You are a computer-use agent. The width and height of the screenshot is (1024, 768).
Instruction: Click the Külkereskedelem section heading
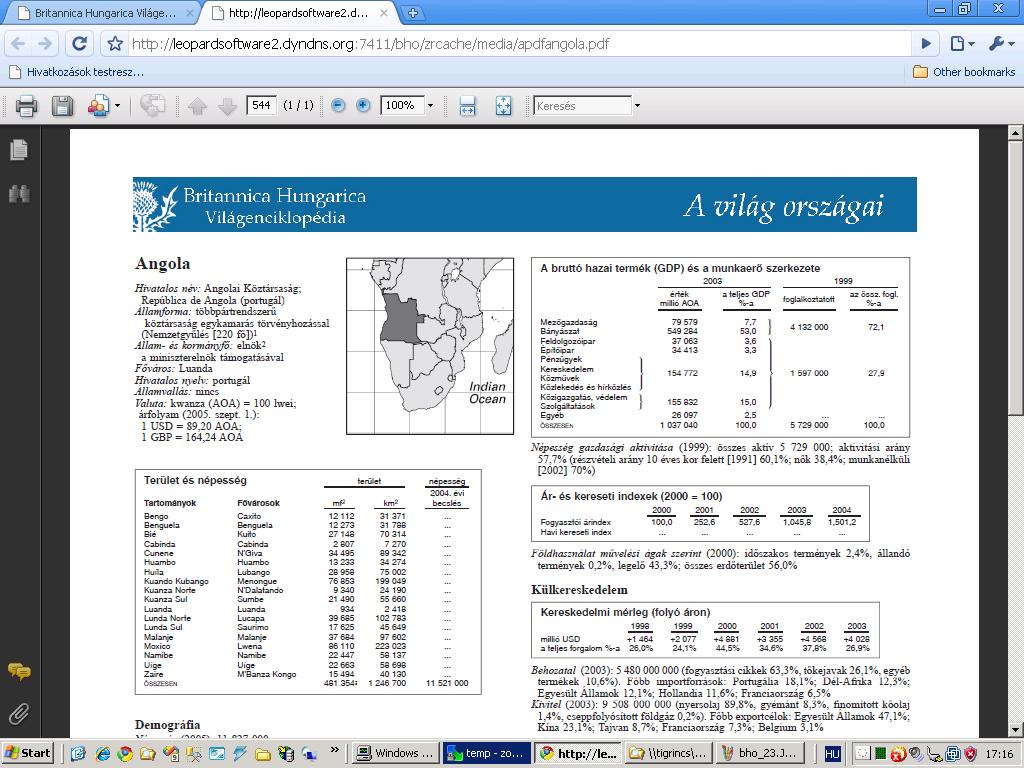pyautogui.click(x=579, y=590)
